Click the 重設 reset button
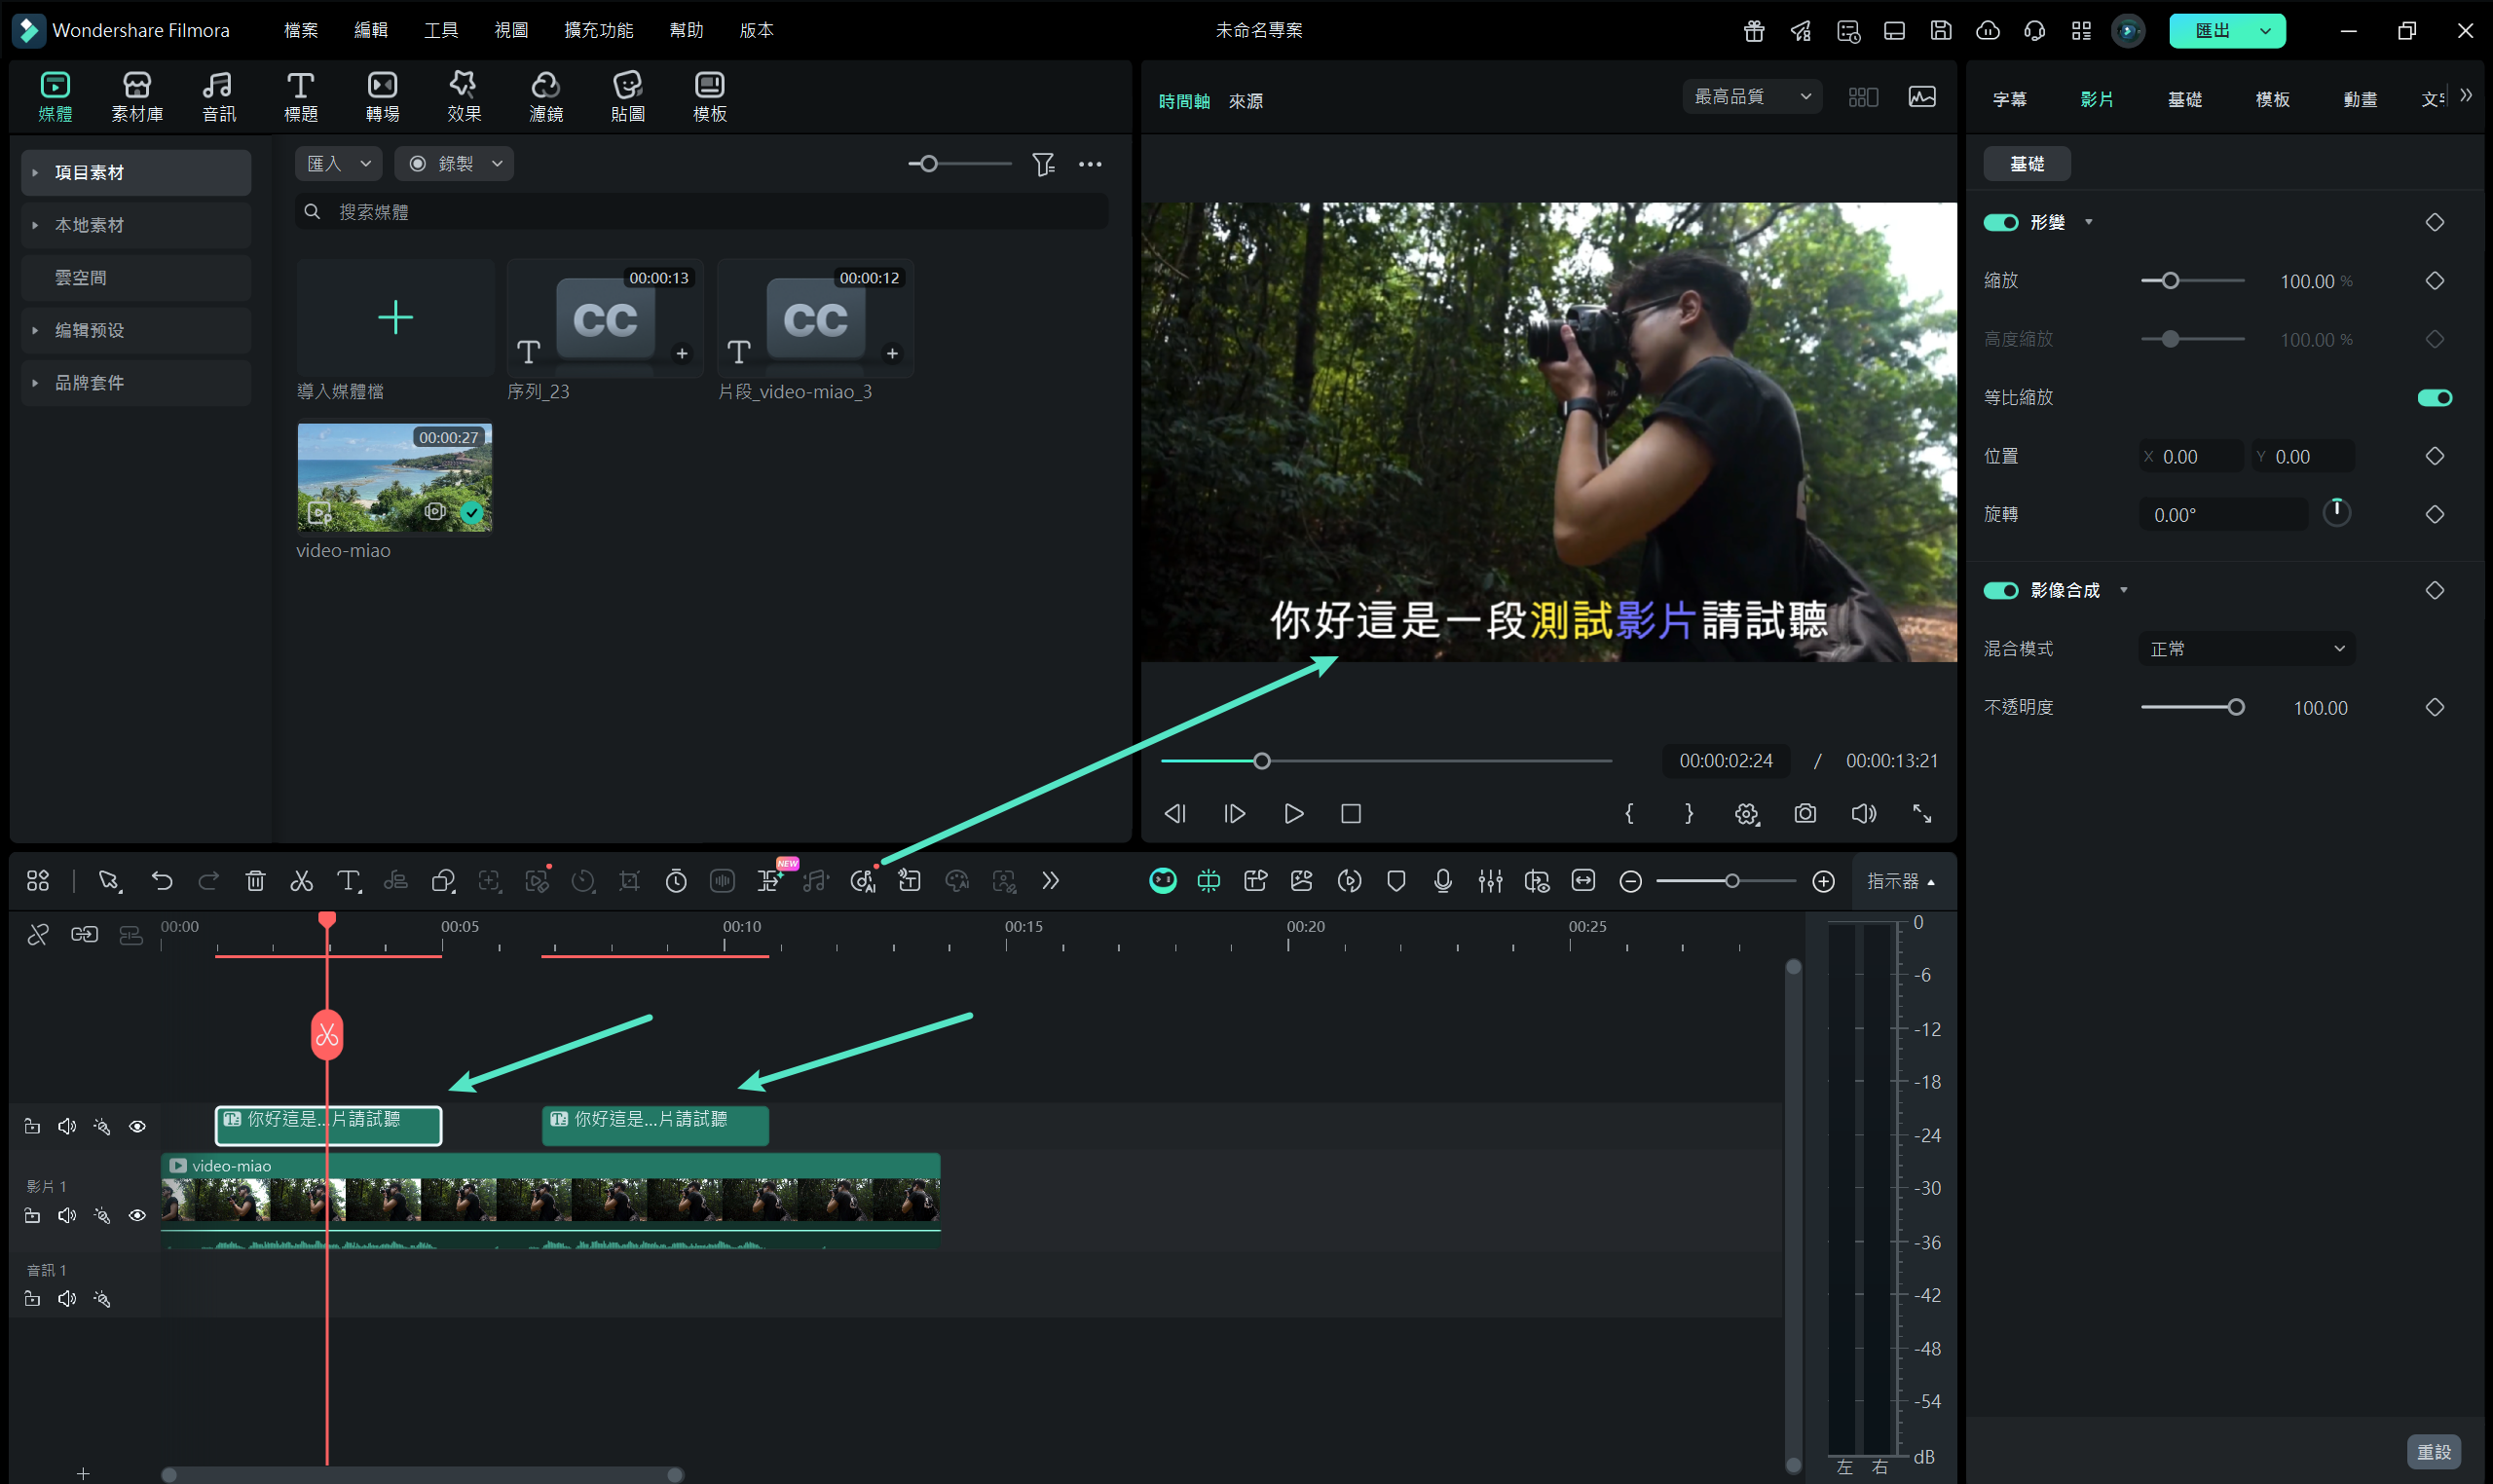 (x=2432, y=1451)
